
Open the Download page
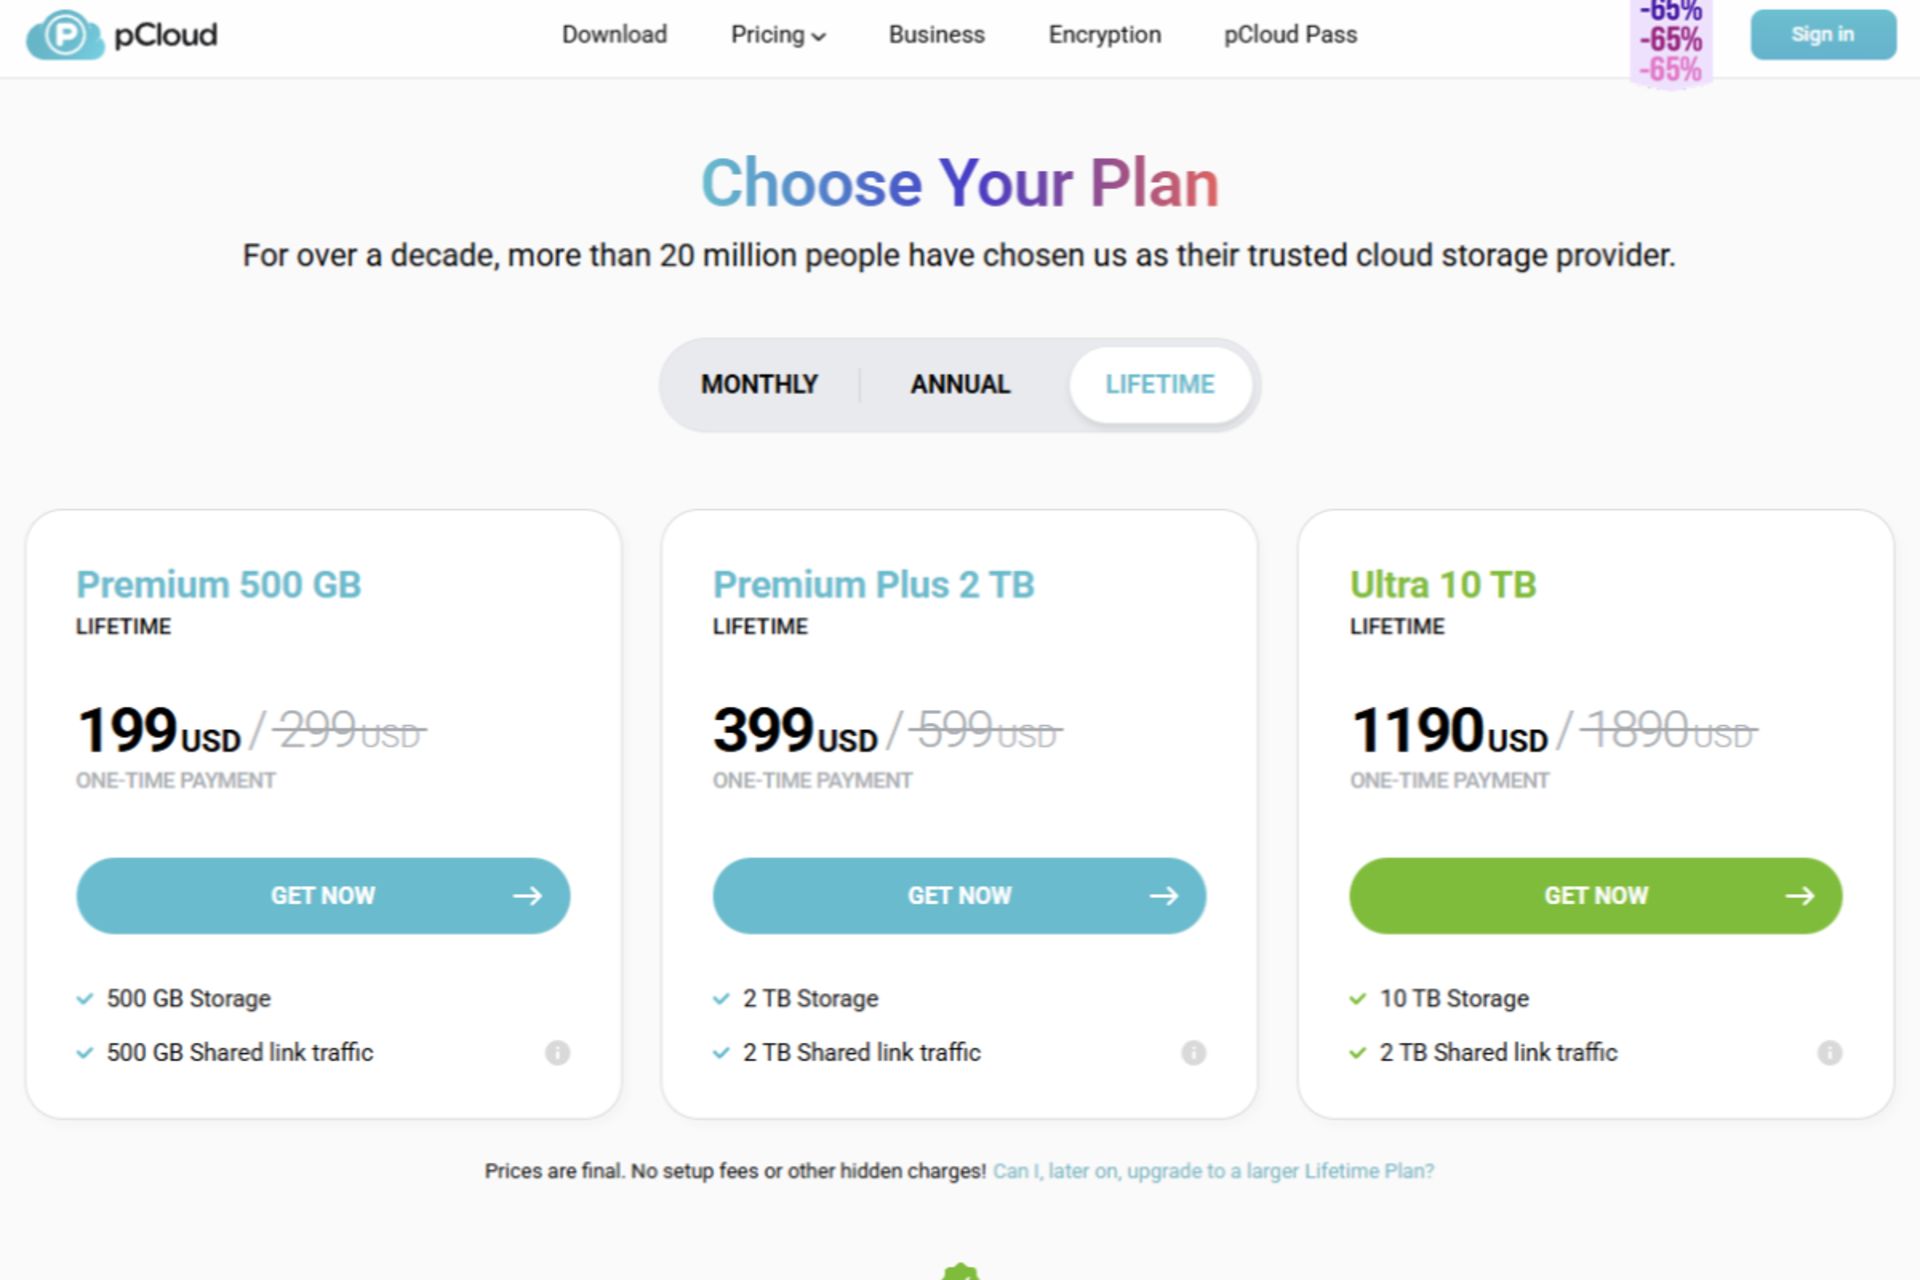[x=614, y=35]
